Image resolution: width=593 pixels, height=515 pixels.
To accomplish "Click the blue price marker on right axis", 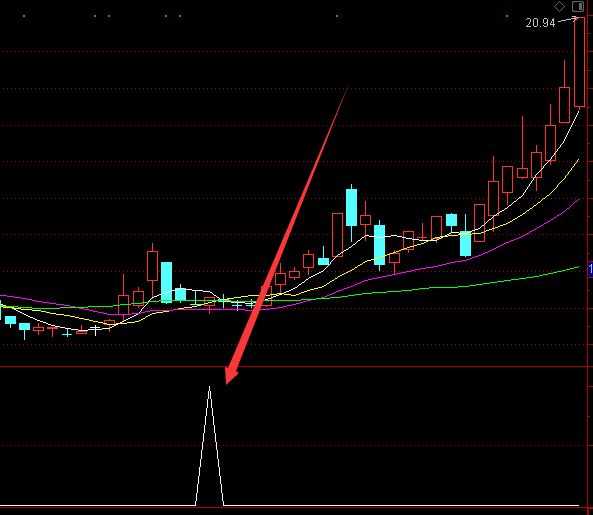I will tap(590, 269).
